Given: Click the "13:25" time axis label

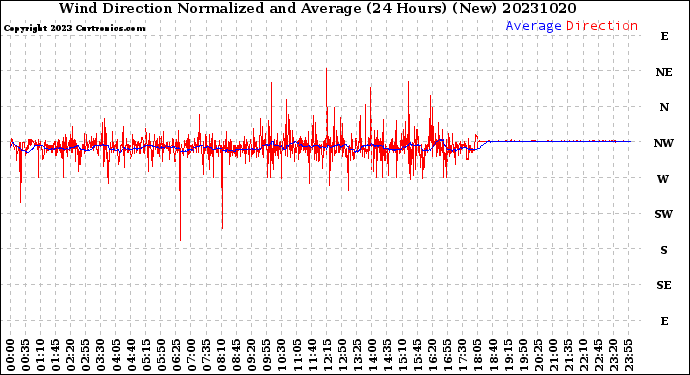Looking at the screenshot, I should tap(357, 355).
